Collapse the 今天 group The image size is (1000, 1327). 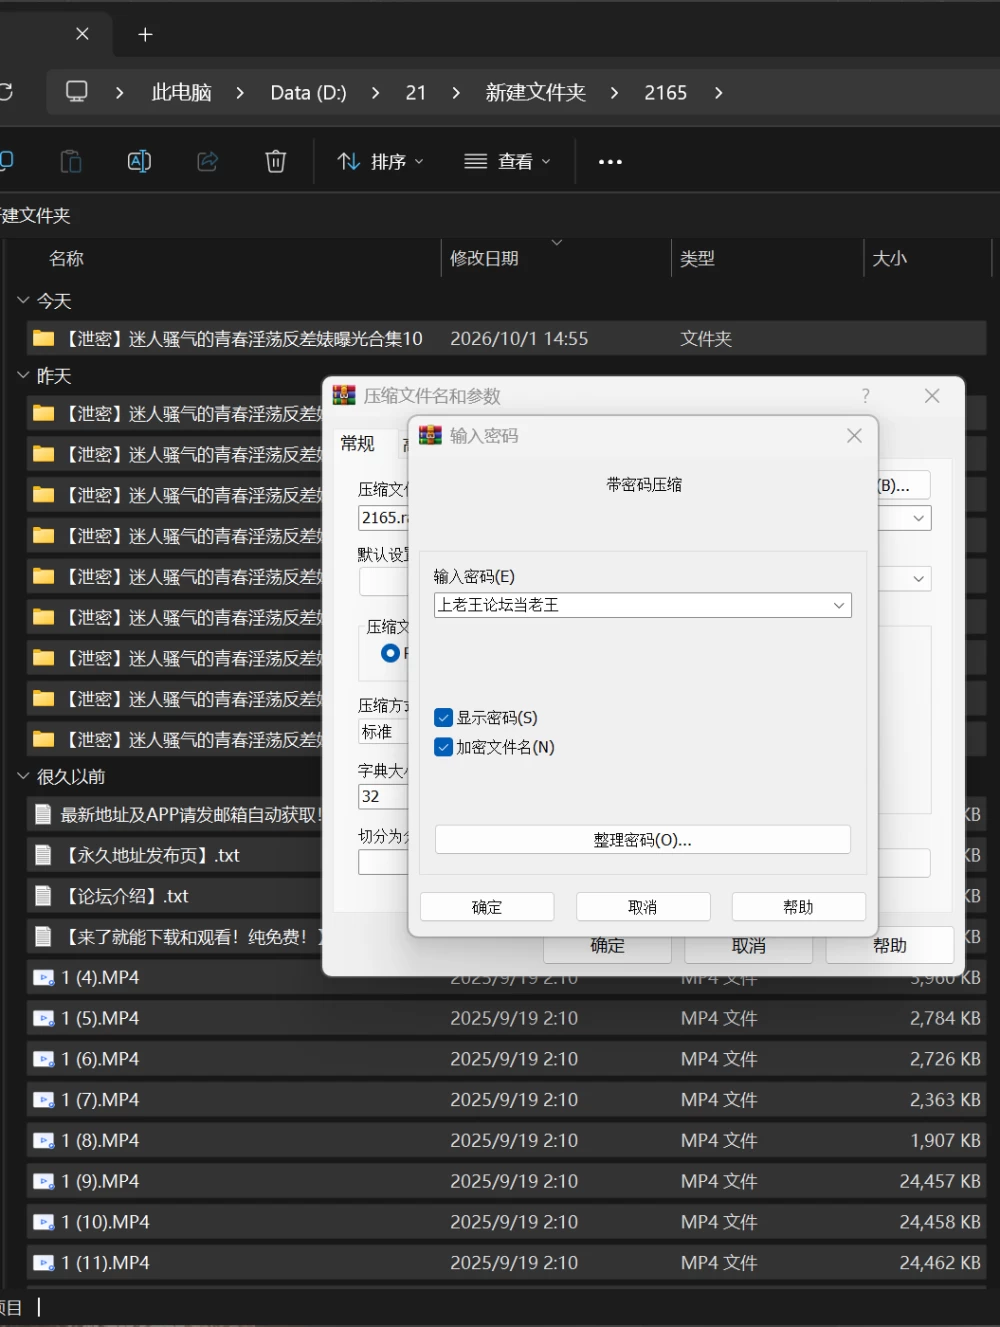[23, 300]
